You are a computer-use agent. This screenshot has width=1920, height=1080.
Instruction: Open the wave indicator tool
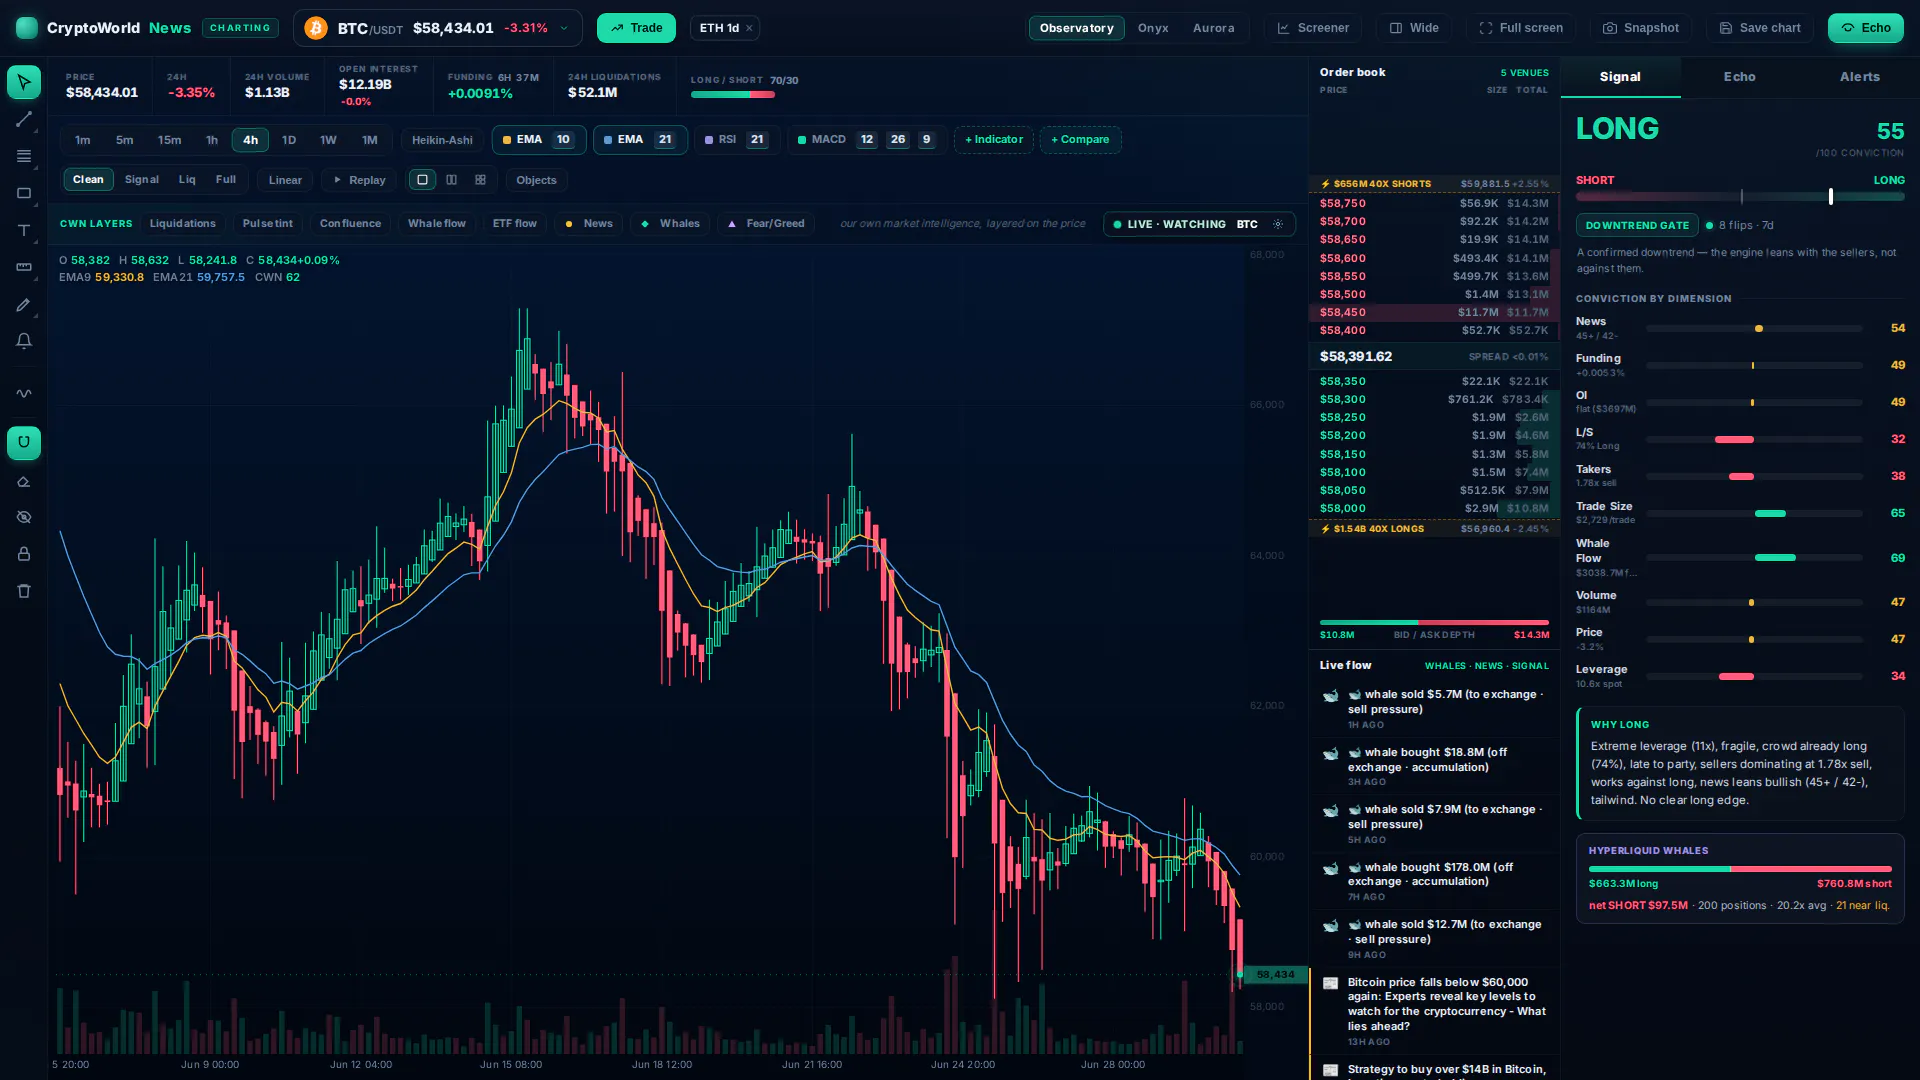point(24,394)
